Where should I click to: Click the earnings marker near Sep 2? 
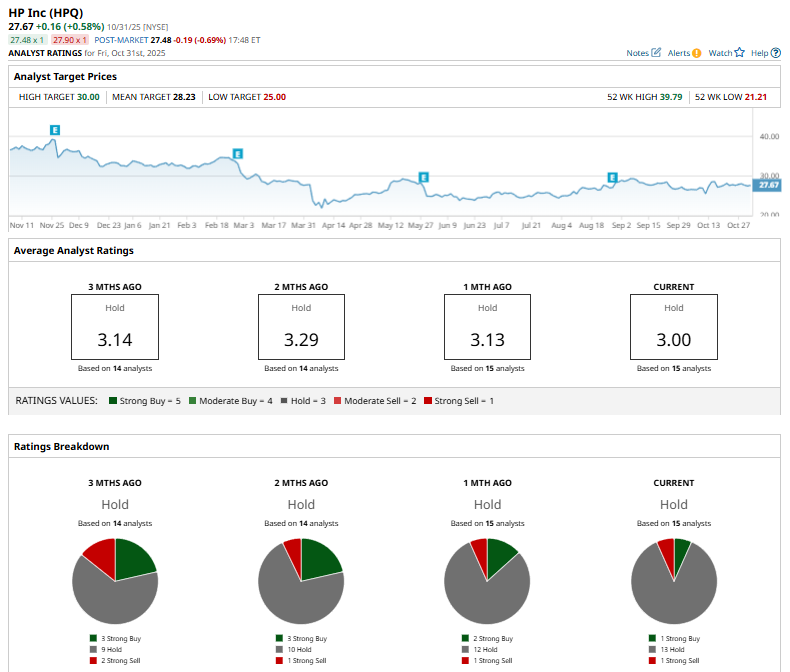pos(612,177)
